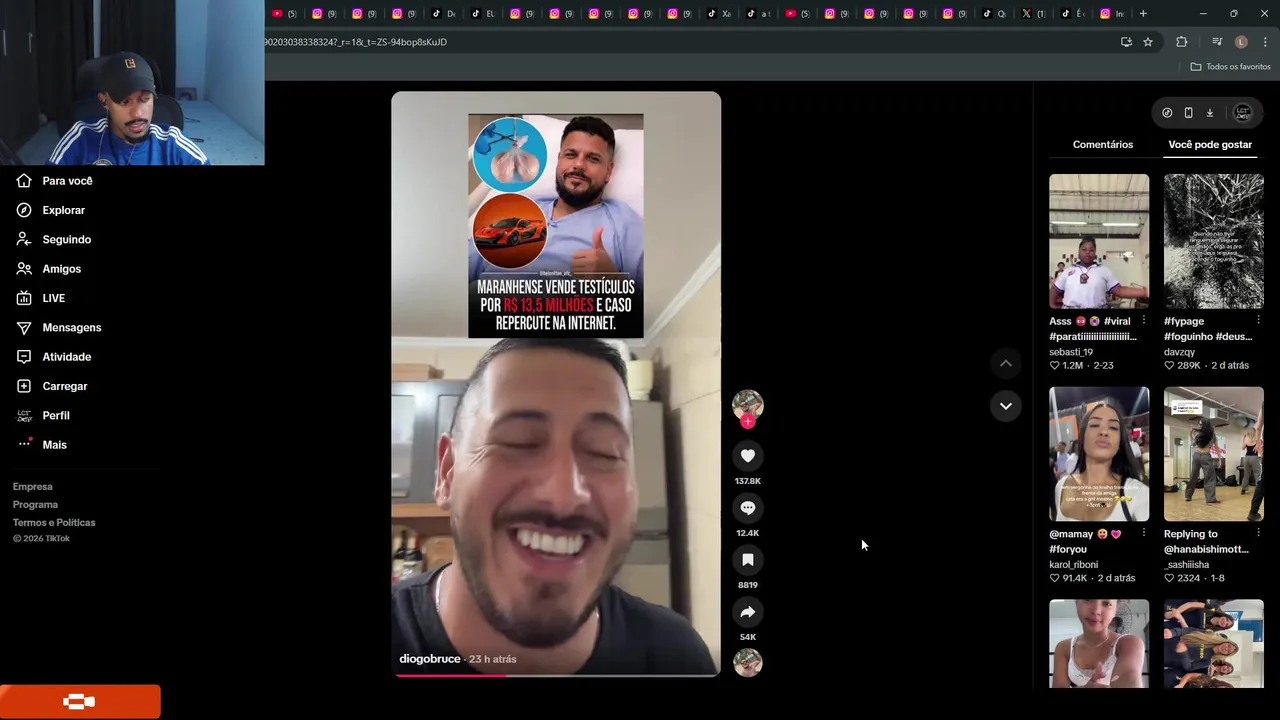The image size is (1280, 720).
Task: Open a new browser tab
Action: click(x=1143, y=14)
